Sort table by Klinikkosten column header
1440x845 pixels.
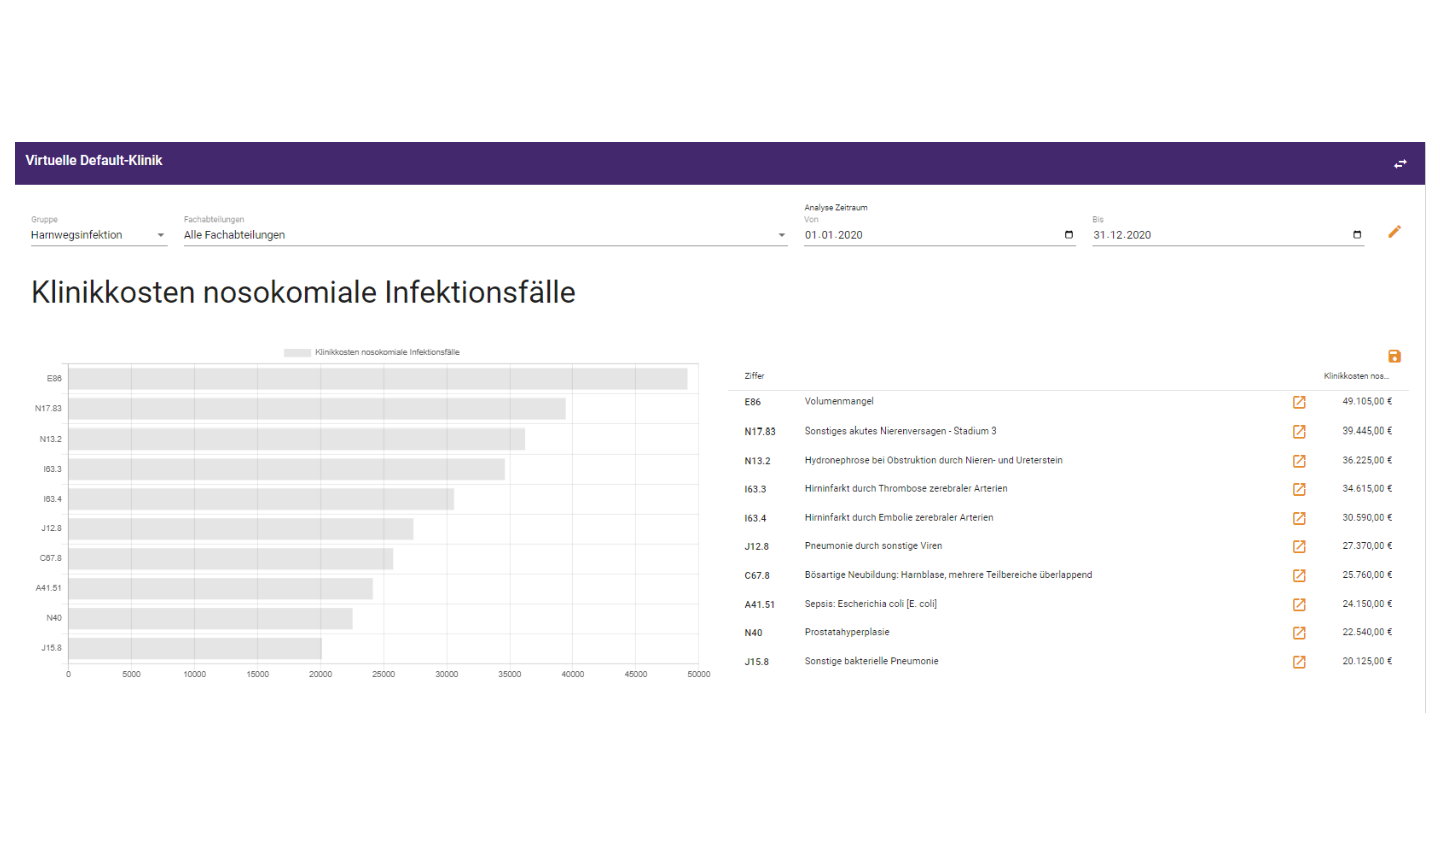pyautogui.click(x=1355, y=376)
